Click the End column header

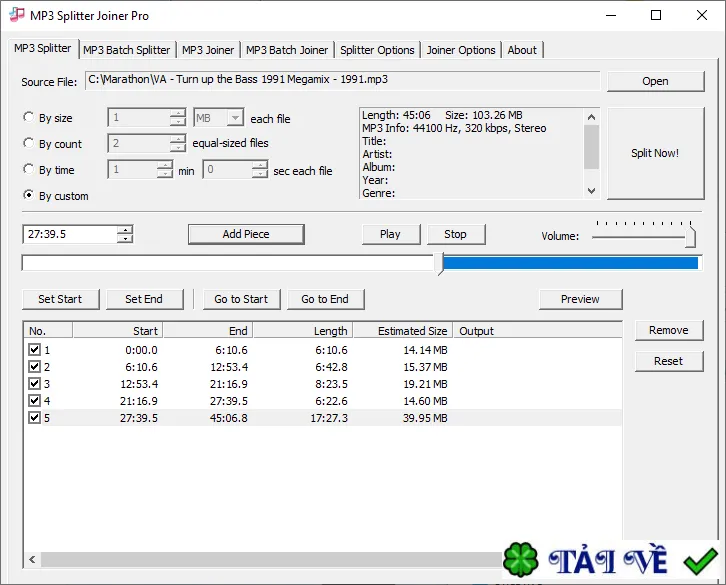(208, 331)
